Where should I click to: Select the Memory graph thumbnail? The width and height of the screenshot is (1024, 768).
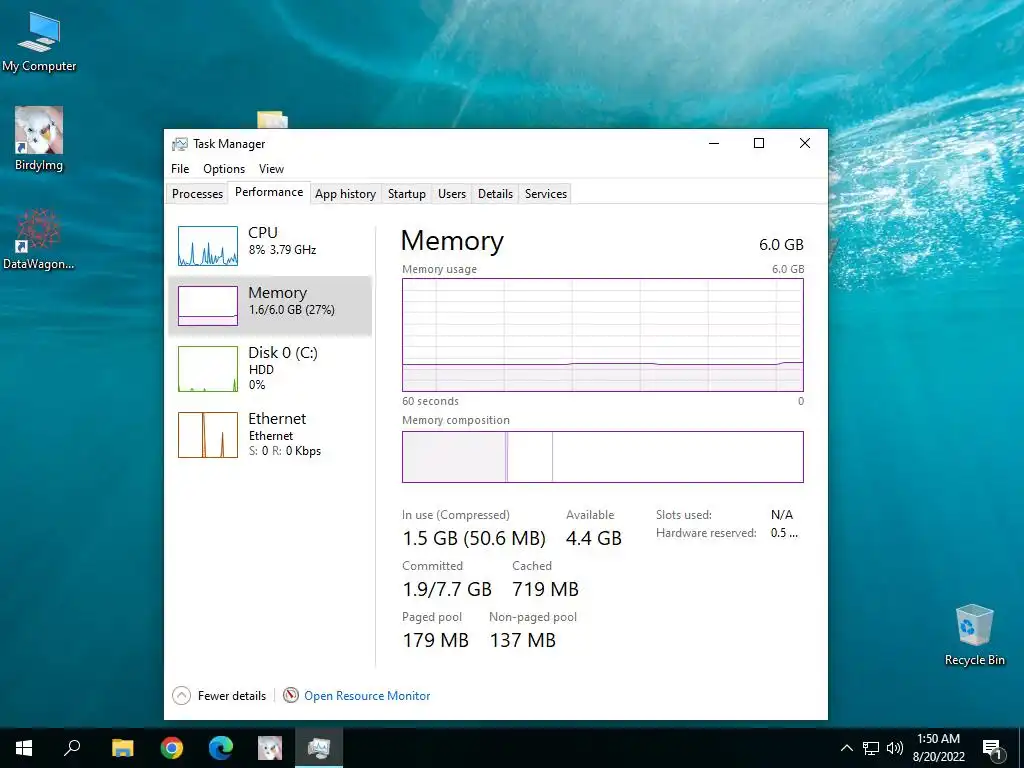[208, 306]
